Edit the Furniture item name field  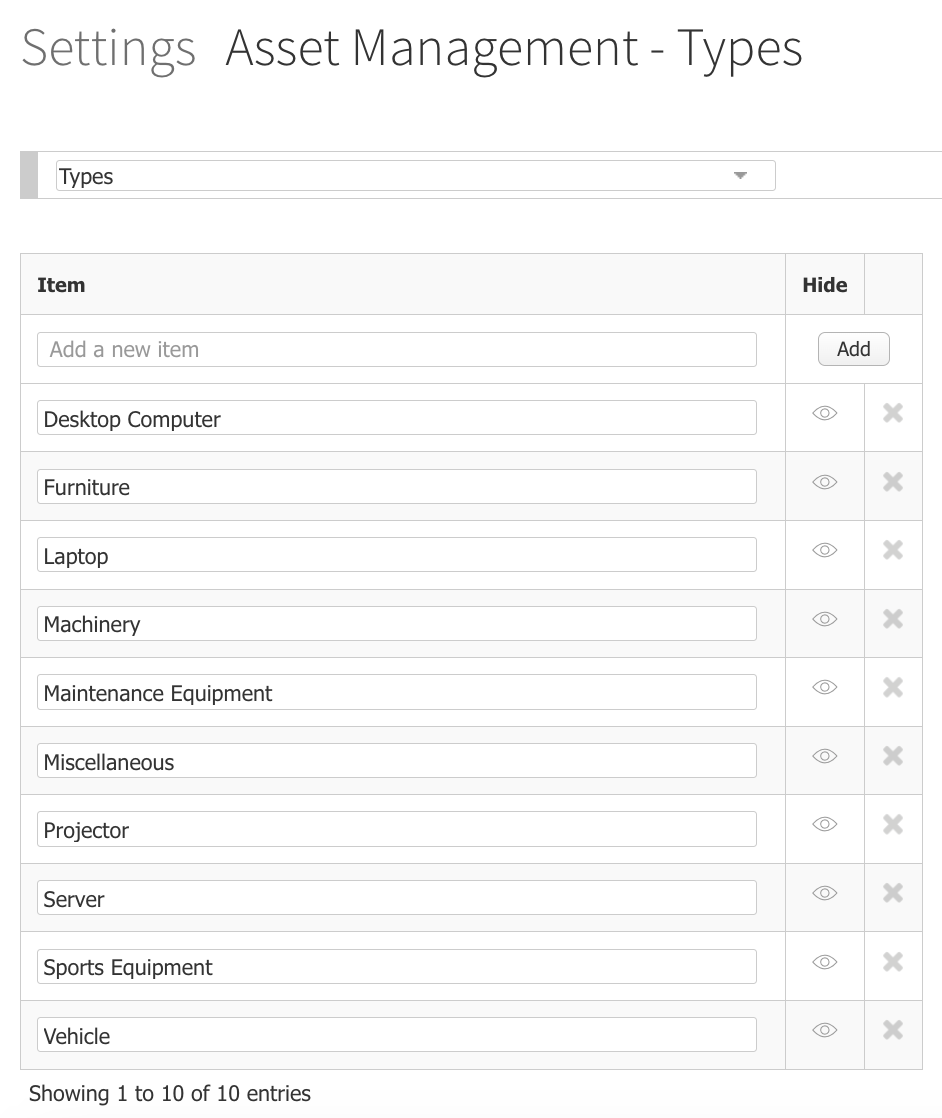click(x=396, y=486)
